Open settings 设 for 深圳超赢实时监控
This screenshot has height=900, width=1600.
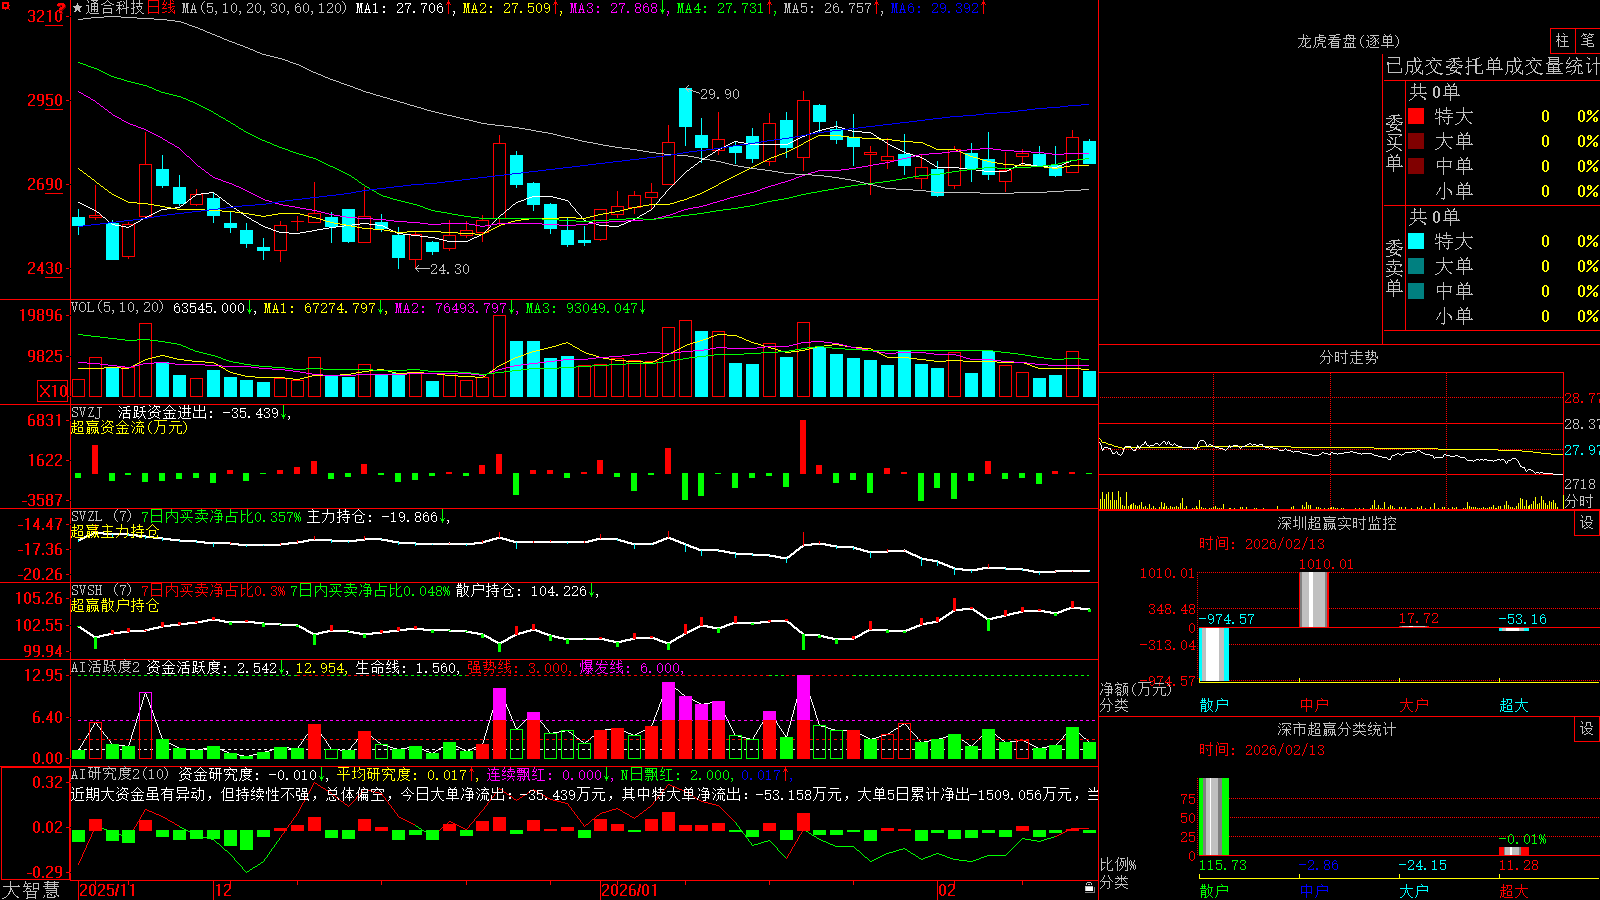click(1586, 523)
